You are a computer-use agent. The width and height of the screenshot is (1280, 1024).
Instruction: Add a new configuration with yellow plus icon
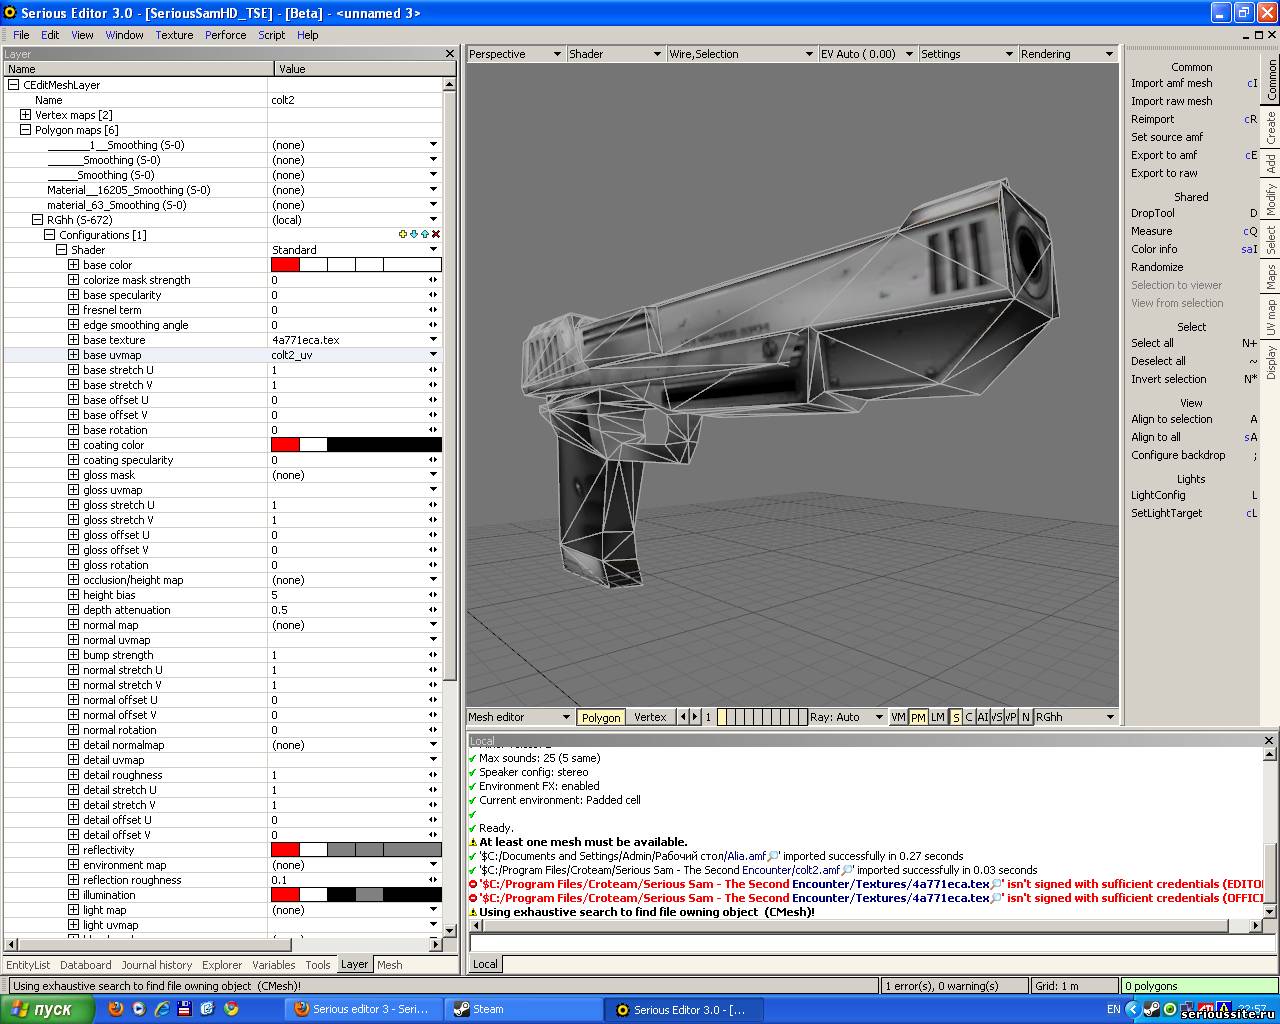[x=403, y=234]
